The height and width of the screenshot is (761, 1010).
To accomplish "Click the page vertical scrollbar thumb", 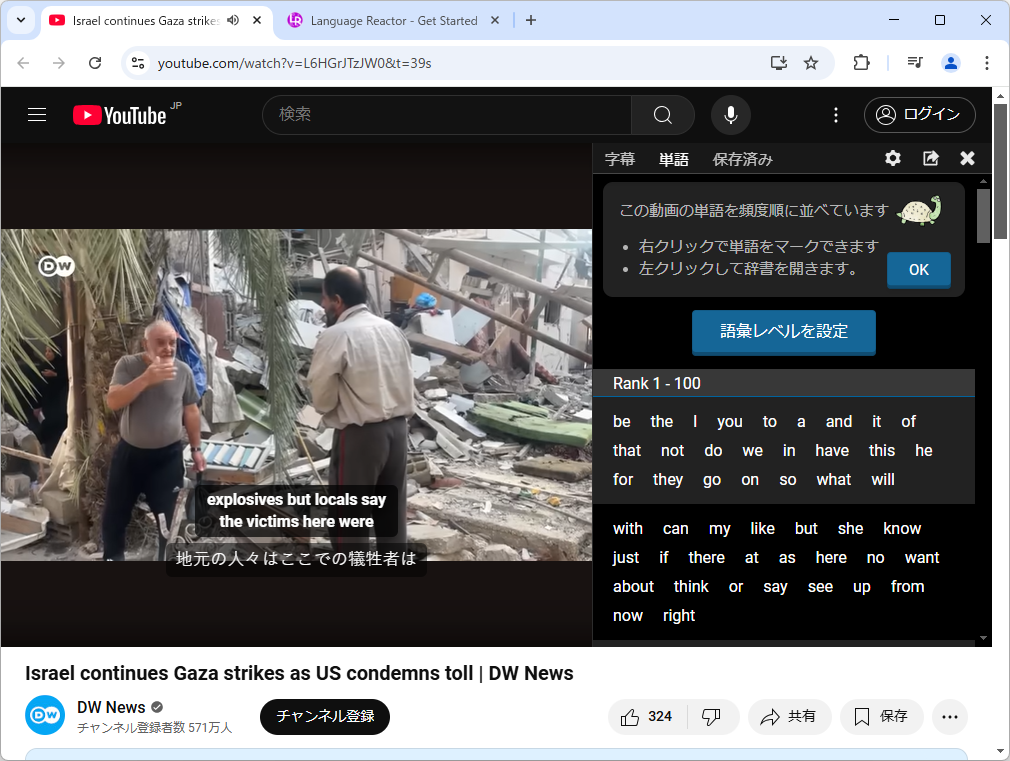I will [1000, 171].
